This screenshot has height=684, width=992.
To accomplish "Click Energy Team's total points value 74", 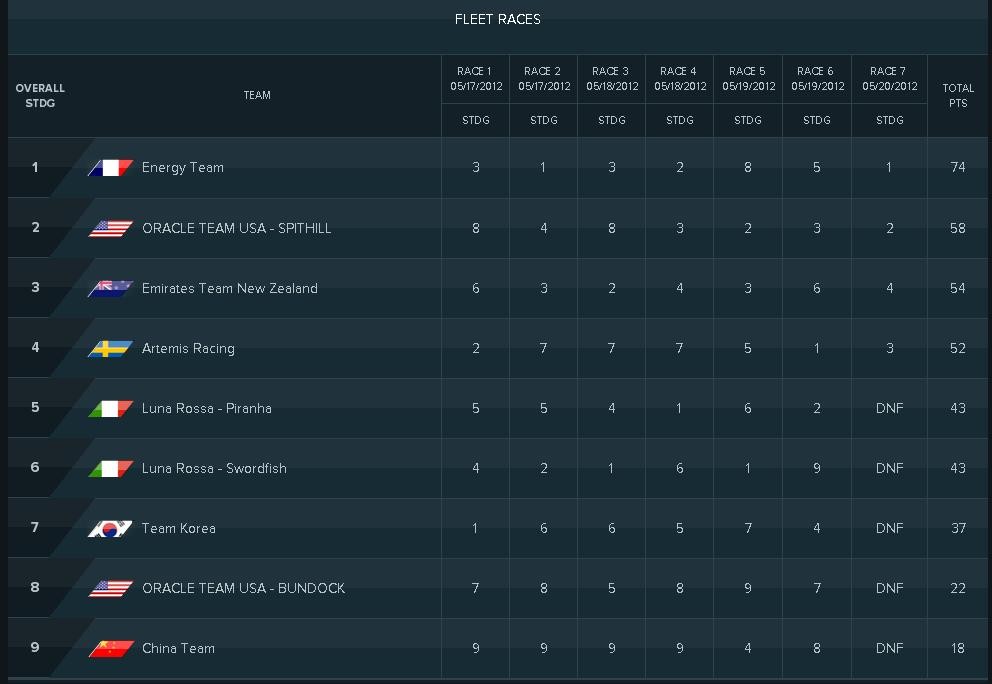I will [958, 168].
